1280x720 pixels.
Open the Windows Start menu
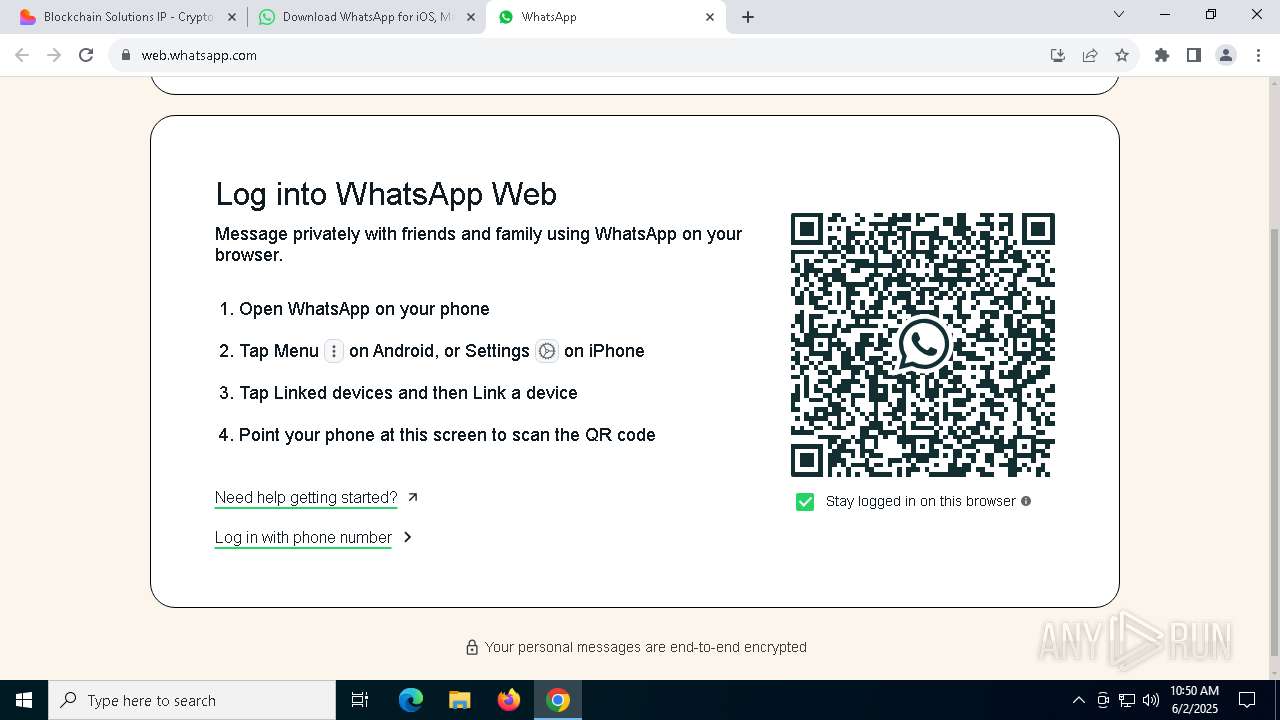pyautogui.click(x=24, y=700)
